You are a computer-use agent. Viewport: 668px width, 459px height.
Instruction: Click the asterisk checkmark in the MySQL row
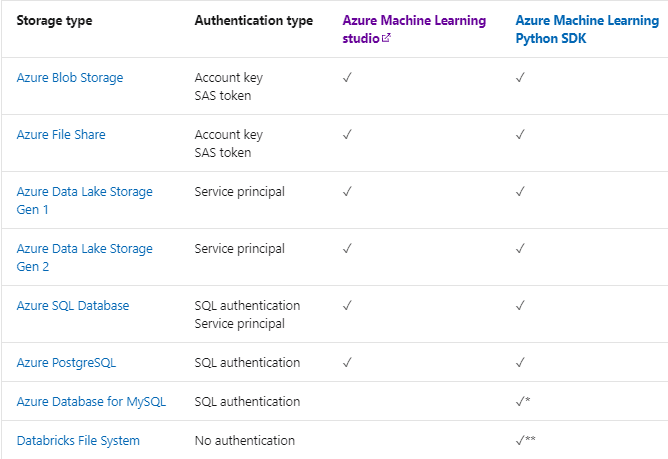click(523, 401)
